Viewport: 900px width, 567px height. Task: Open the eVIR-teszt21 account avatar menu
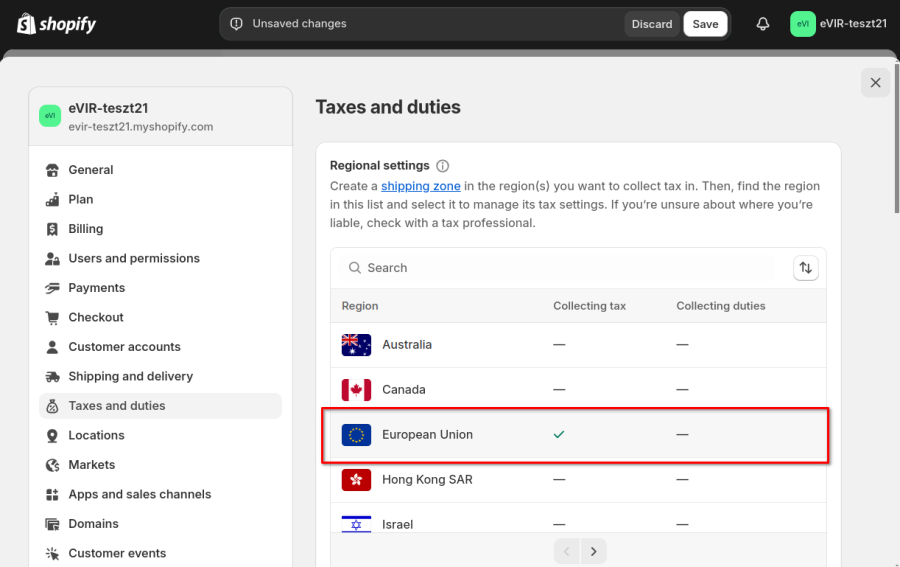[x=839, y=24]
